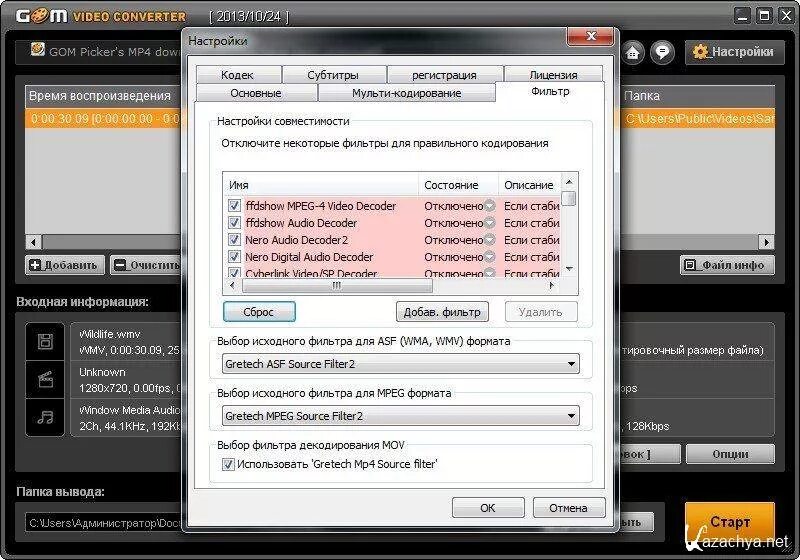This screenshot has width=800, height=560.
Task: Open state dropdown for Cyberlink Video/SP Decoder
Action: point(489,273)
